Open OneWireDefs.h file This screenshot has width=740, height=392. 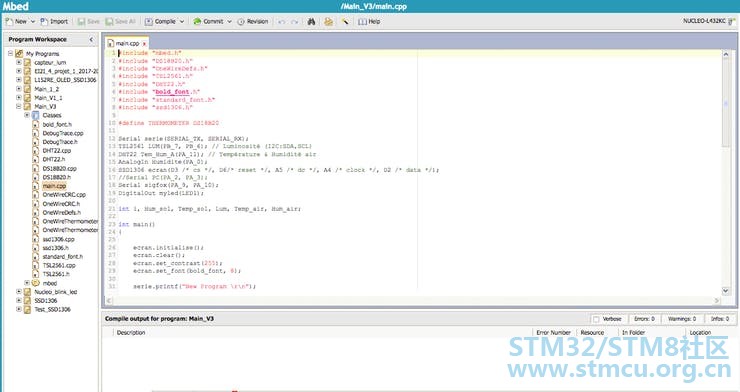[61, 213]
